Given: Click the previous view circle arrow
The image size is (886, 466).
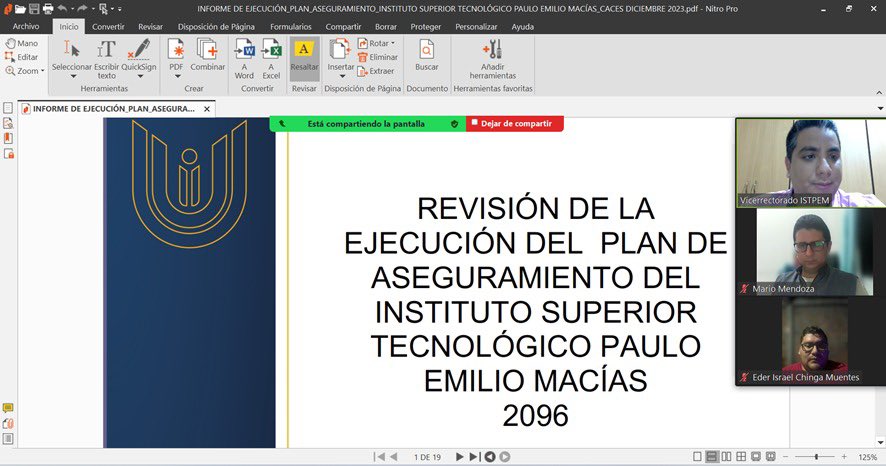Looking at the screenshot, I should click(x=490, y=456).
